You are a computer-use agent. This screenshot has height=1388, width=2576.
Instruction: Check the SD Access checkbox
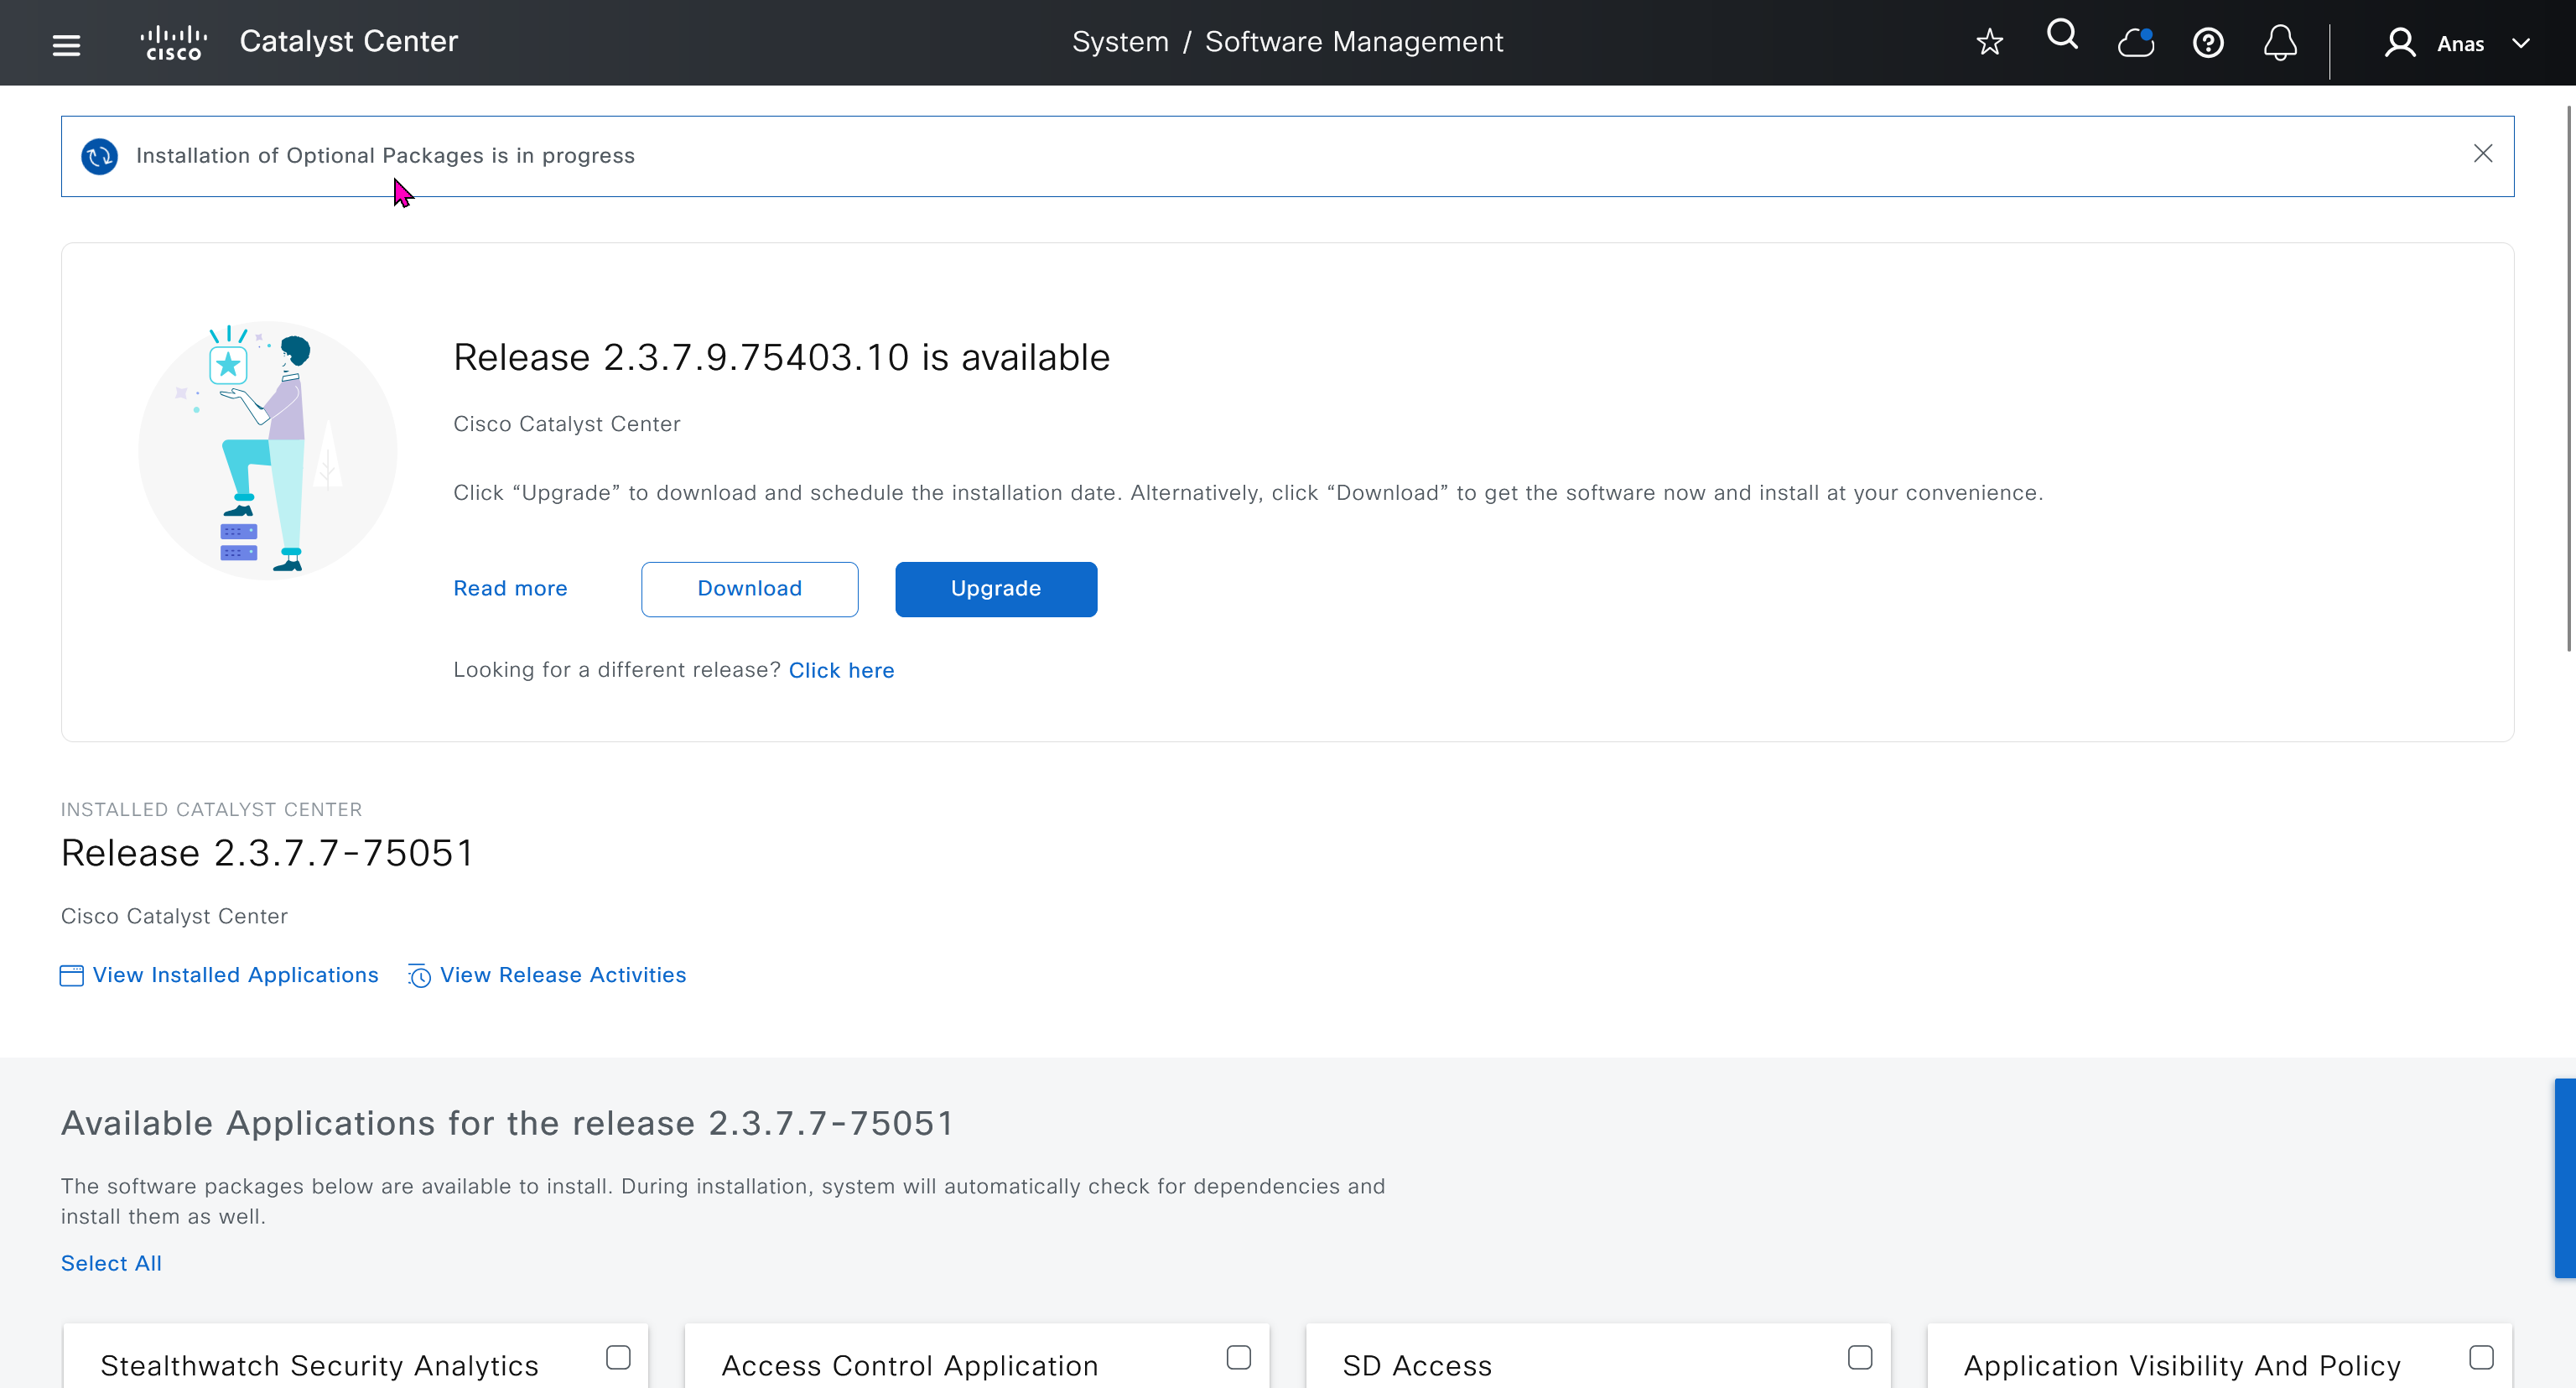click(1860, 1357)
